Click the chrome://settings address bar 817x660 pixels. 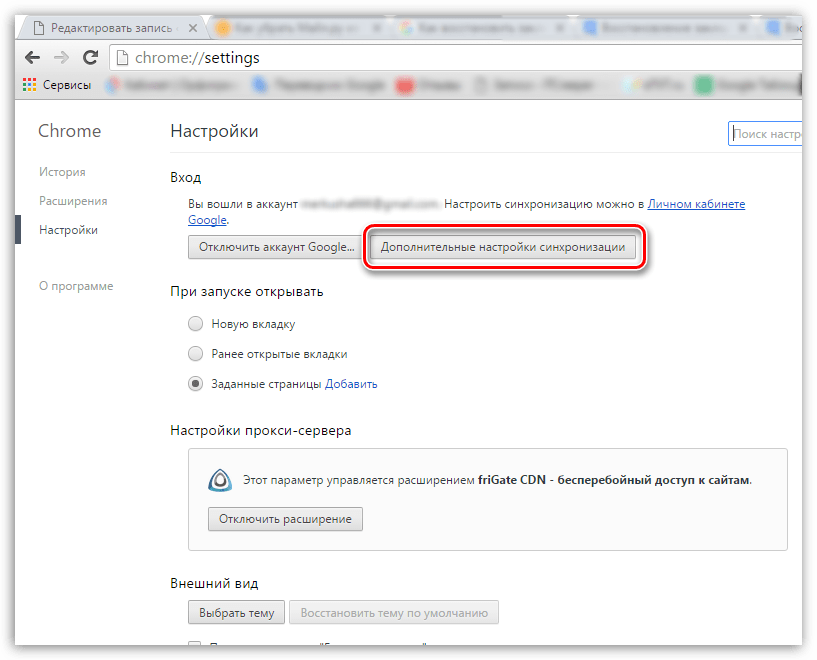pyautogui.click(x=456, y=58)
